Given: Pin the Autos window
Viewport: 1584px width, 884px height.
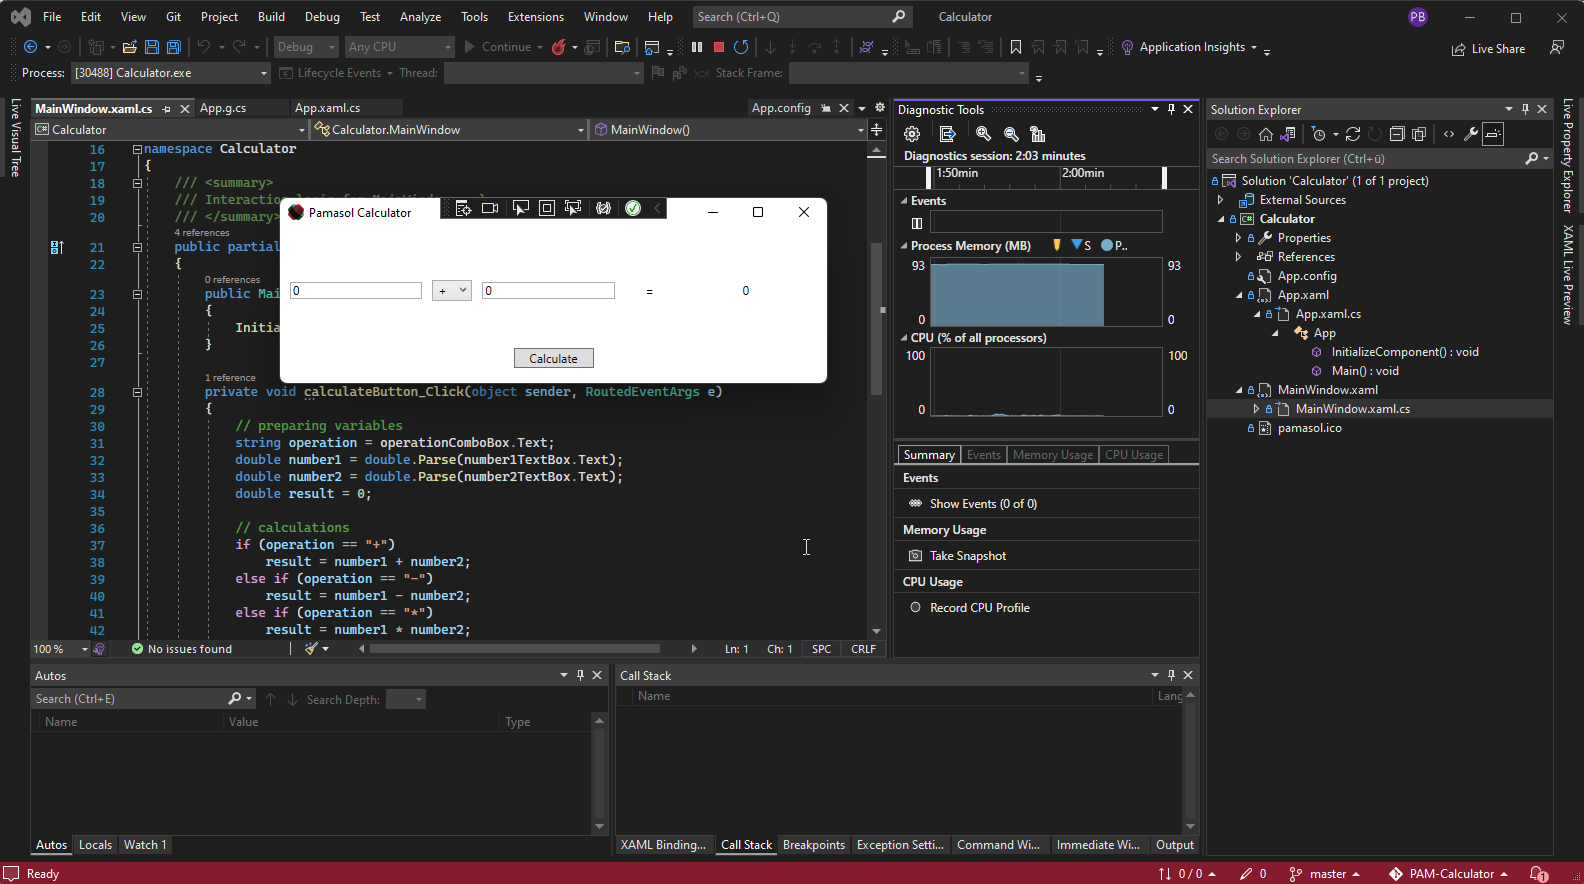Looking at the screenshot, I should [x=580, y=675].
